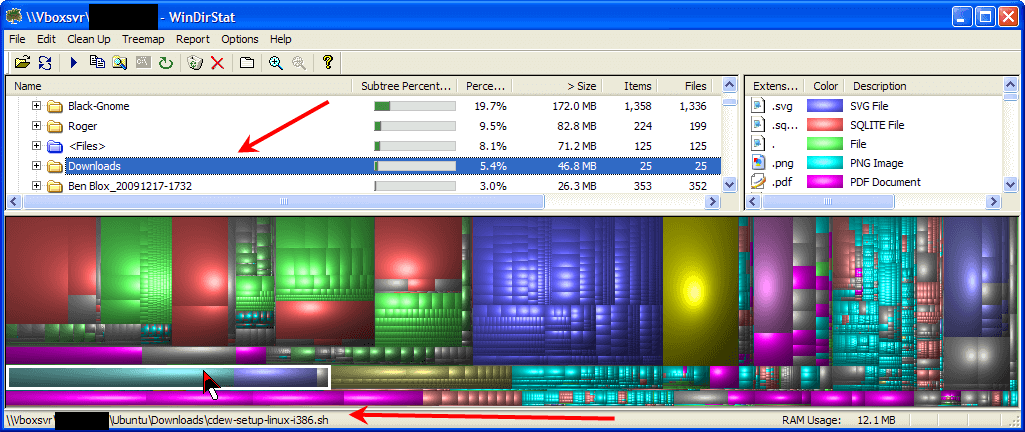
Task: Click the .png file type icon
Action: (758, 163)
